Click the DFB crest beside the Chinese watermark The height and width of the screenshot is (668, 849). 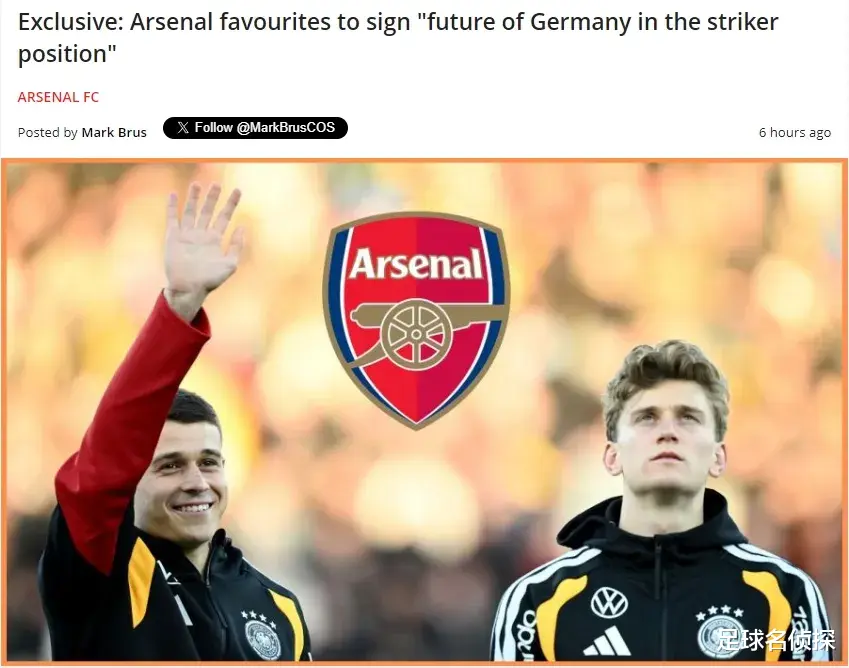(717, 637)
